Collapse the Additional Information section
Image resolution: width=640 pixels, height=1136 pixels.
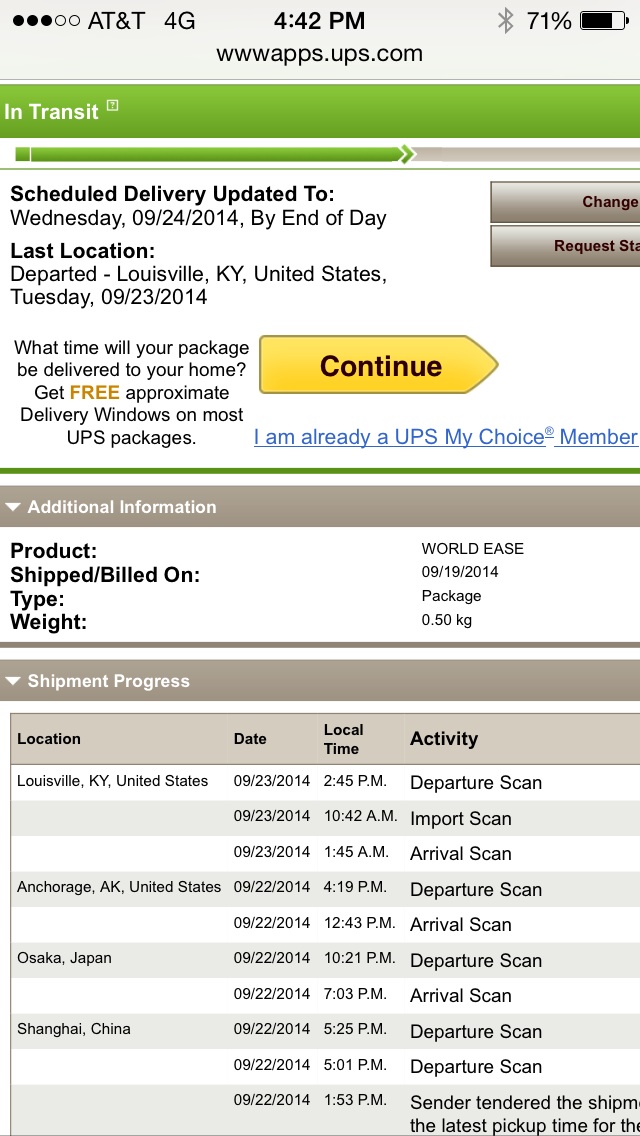[x=12, y=507]
